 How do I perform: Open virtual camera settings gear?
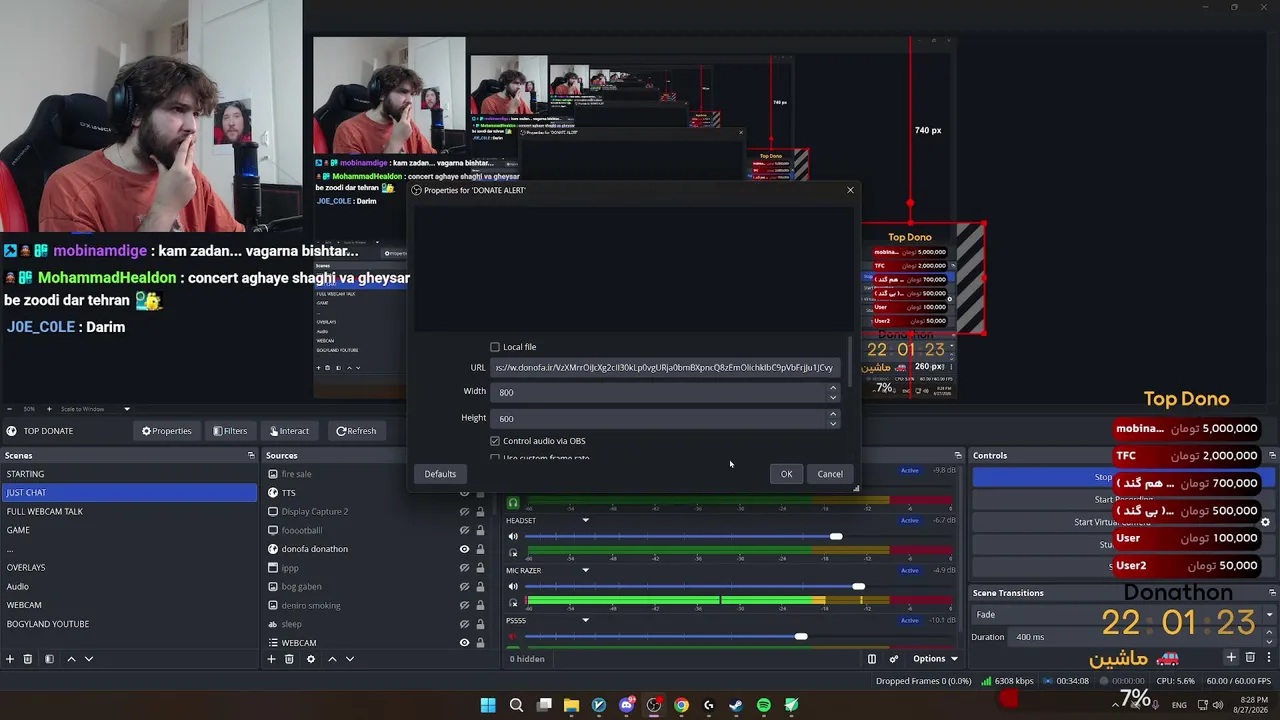(1265, 522)
